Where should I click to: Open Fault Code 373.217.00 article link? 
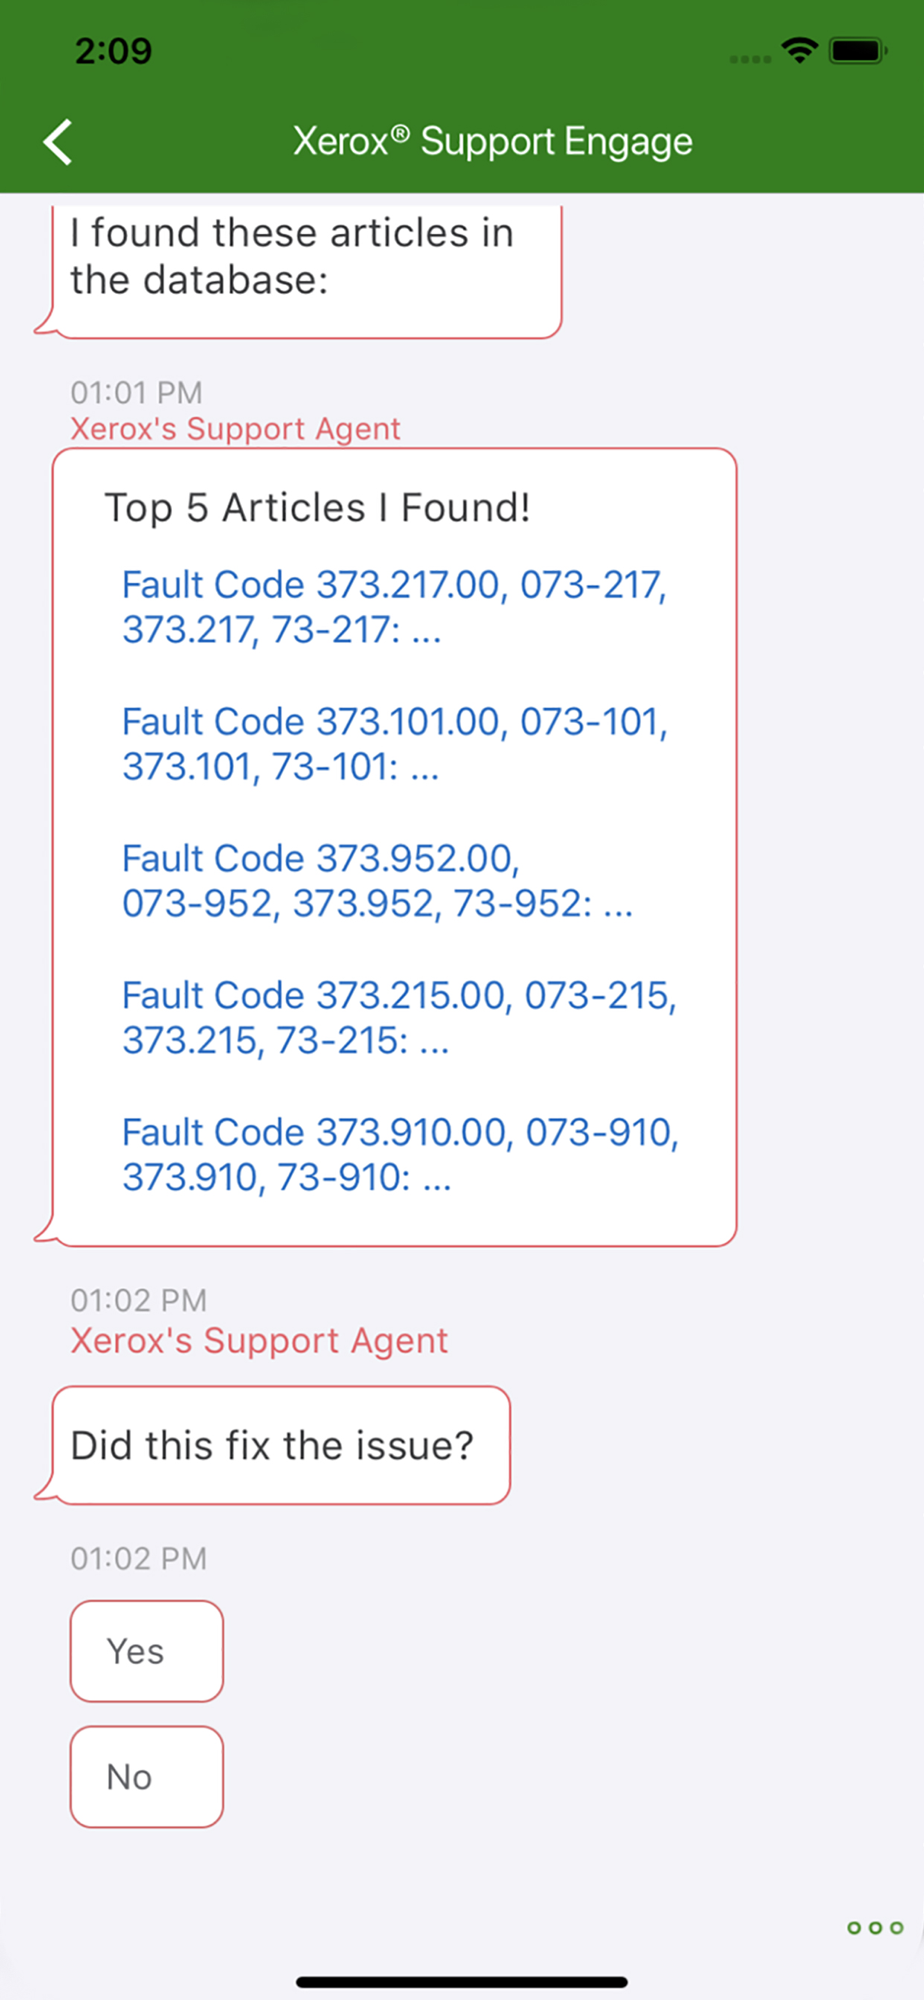394,607
